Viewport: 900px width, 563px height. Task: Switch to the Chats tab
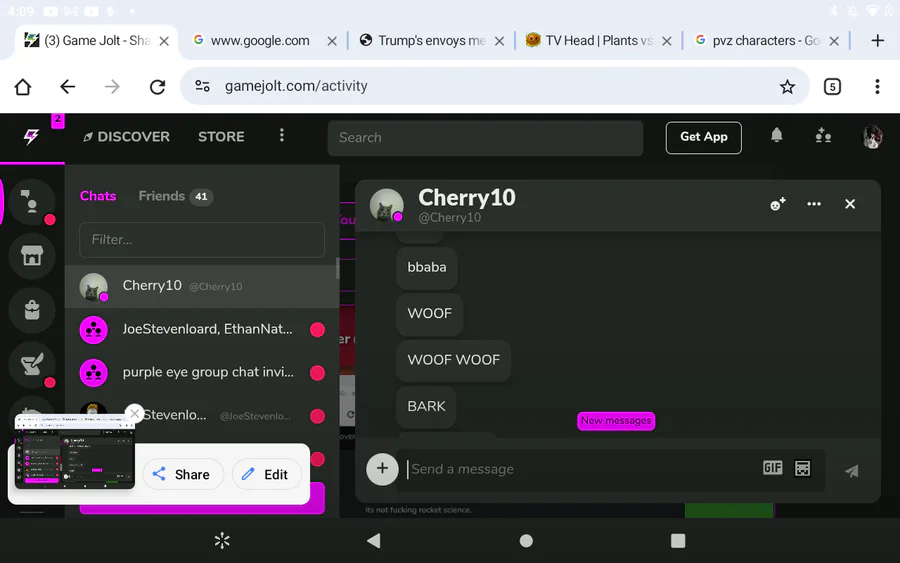click(98, 196)
